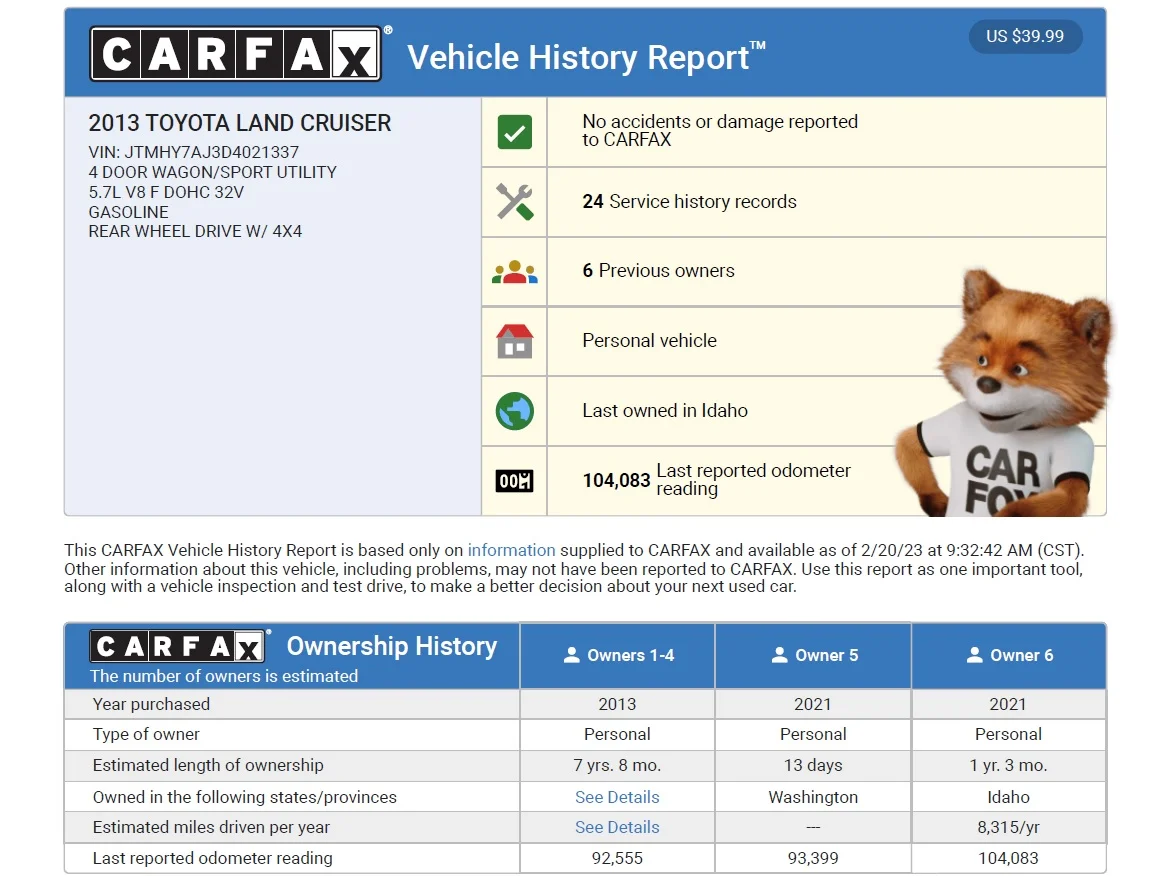The height and width of the screenshot is (876, 1167).
Task: Click the 'Ownership History' heading
Action: tap(391, 646)
